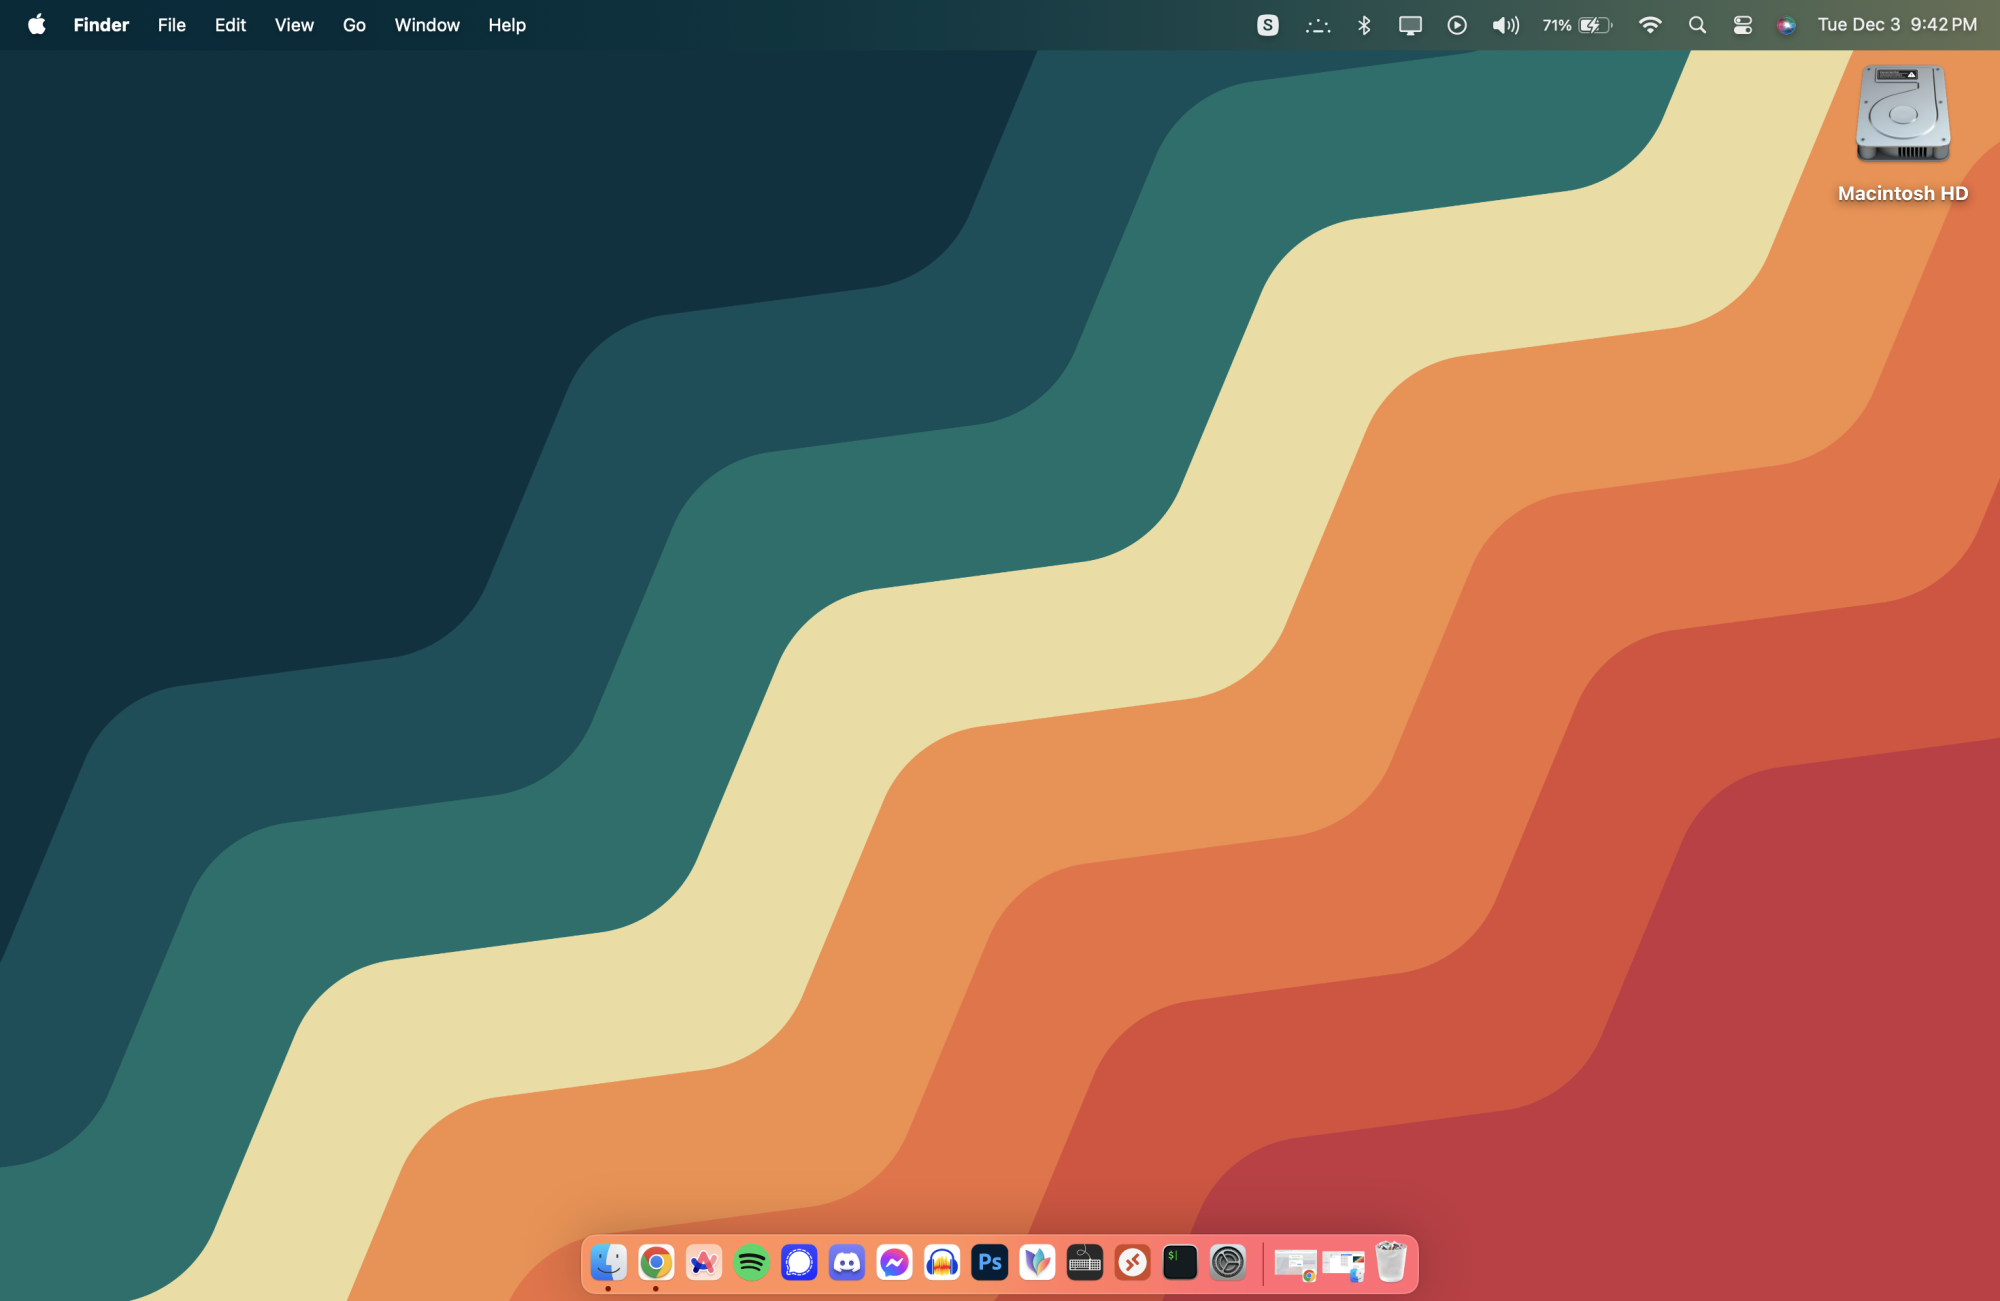Open the Apple menu
This screenshot has width=2000, height=1301.
(37, 25)
